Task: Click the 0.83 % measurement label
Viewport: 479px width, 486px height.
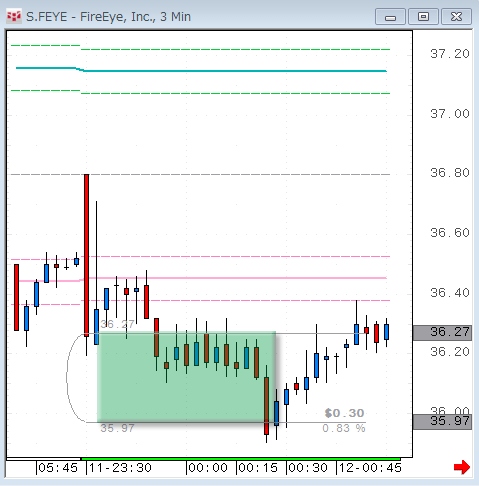Action: 344,428
